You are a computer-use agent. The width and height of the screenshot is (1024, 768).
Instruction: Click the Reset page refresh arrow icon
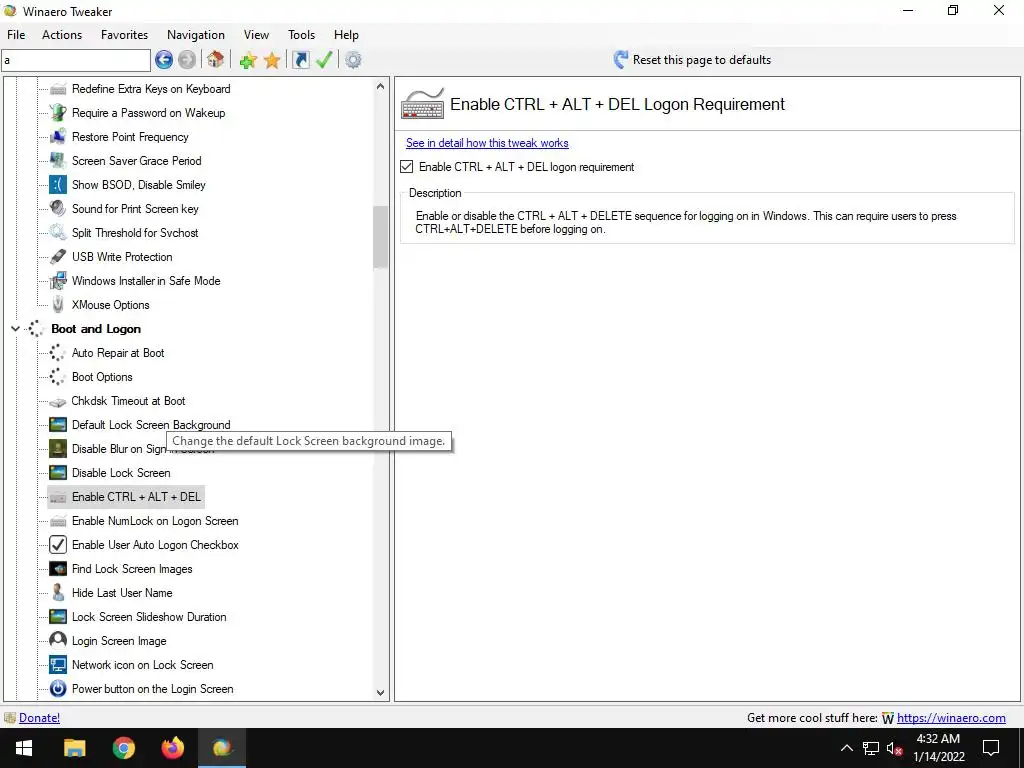click(x=620, y=60)
